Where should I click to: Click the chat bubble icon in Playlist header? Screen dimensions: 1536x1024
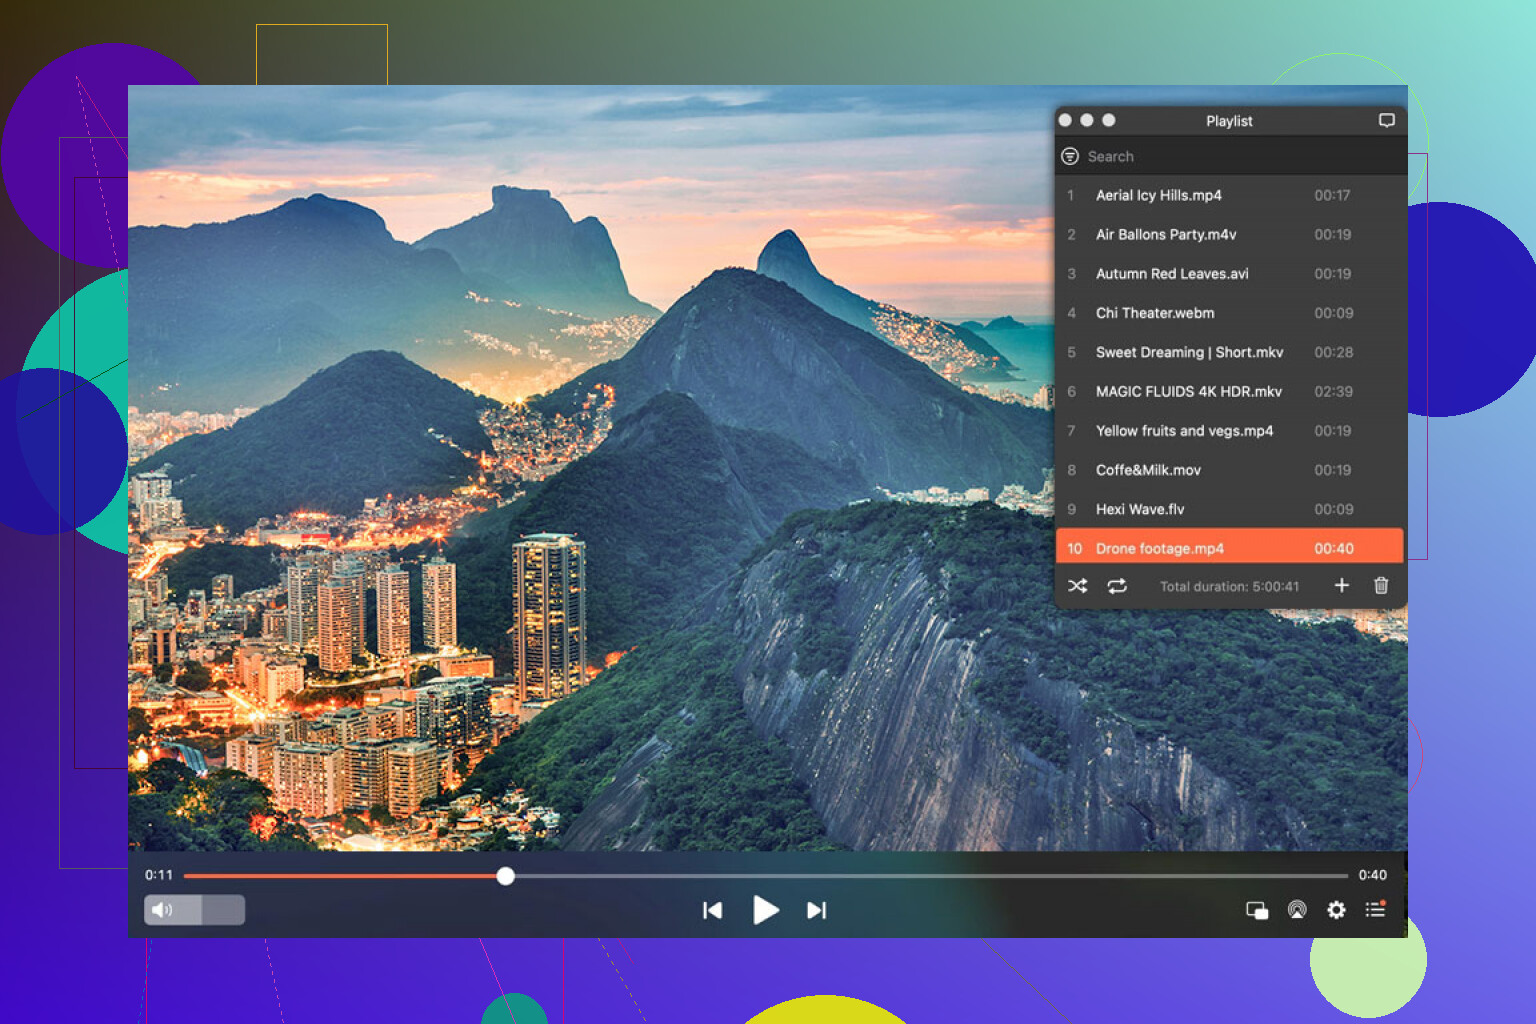point(1386,121)
